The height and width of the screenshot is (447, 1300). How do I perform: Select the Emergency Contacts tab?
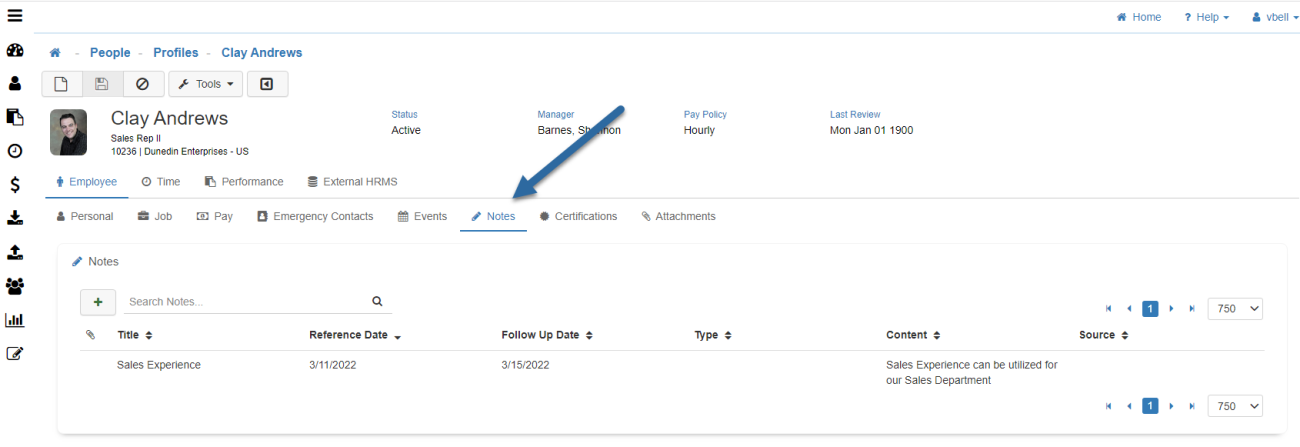(x=315, y=216)
